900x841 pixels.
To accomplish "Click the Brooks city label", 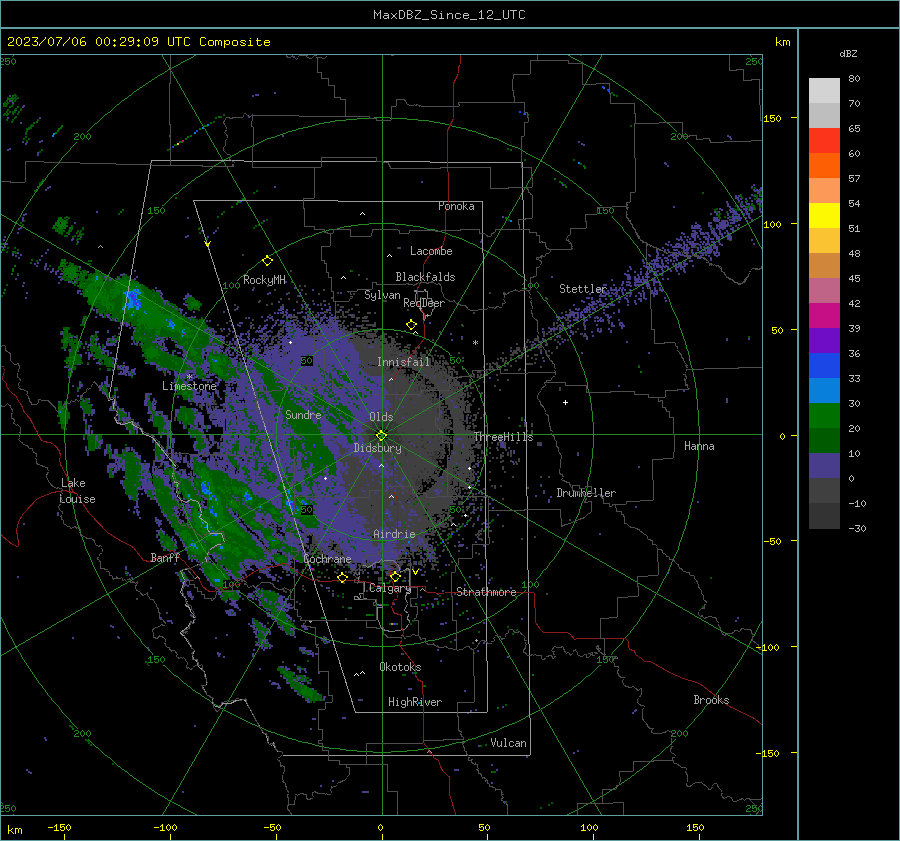I will tap(711, 700).
